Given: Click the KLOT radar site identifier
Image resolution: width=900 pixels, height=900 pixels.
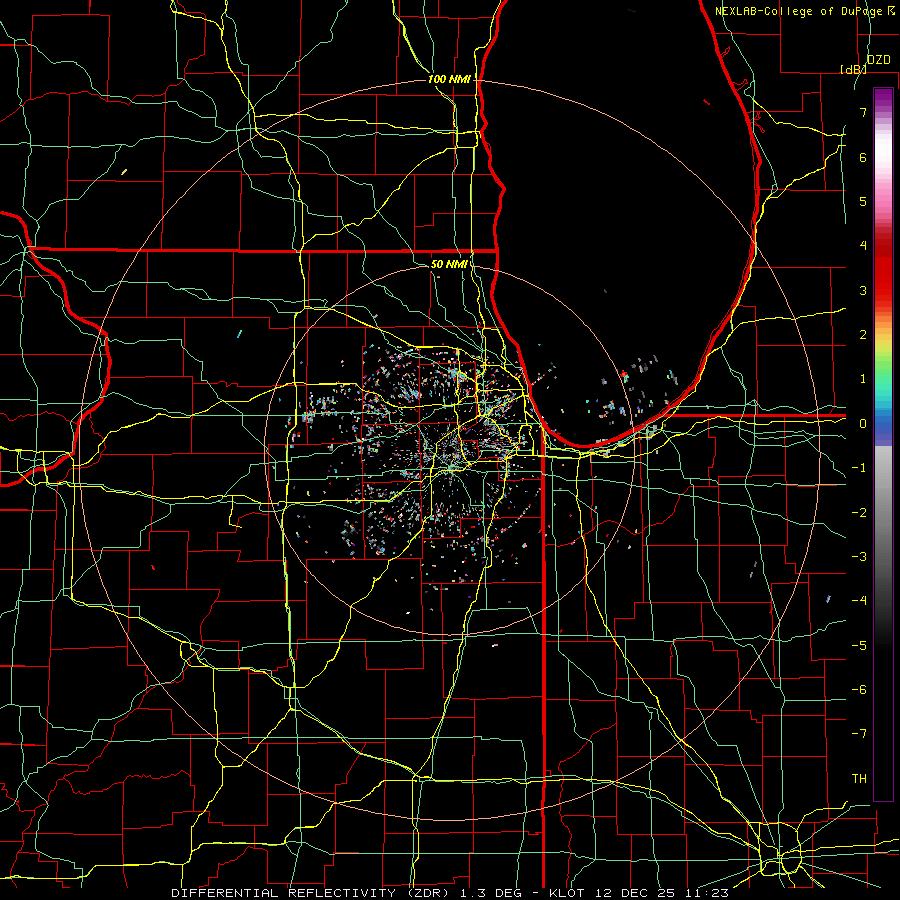Looking at the screenshot, I should tap(568, 893).
